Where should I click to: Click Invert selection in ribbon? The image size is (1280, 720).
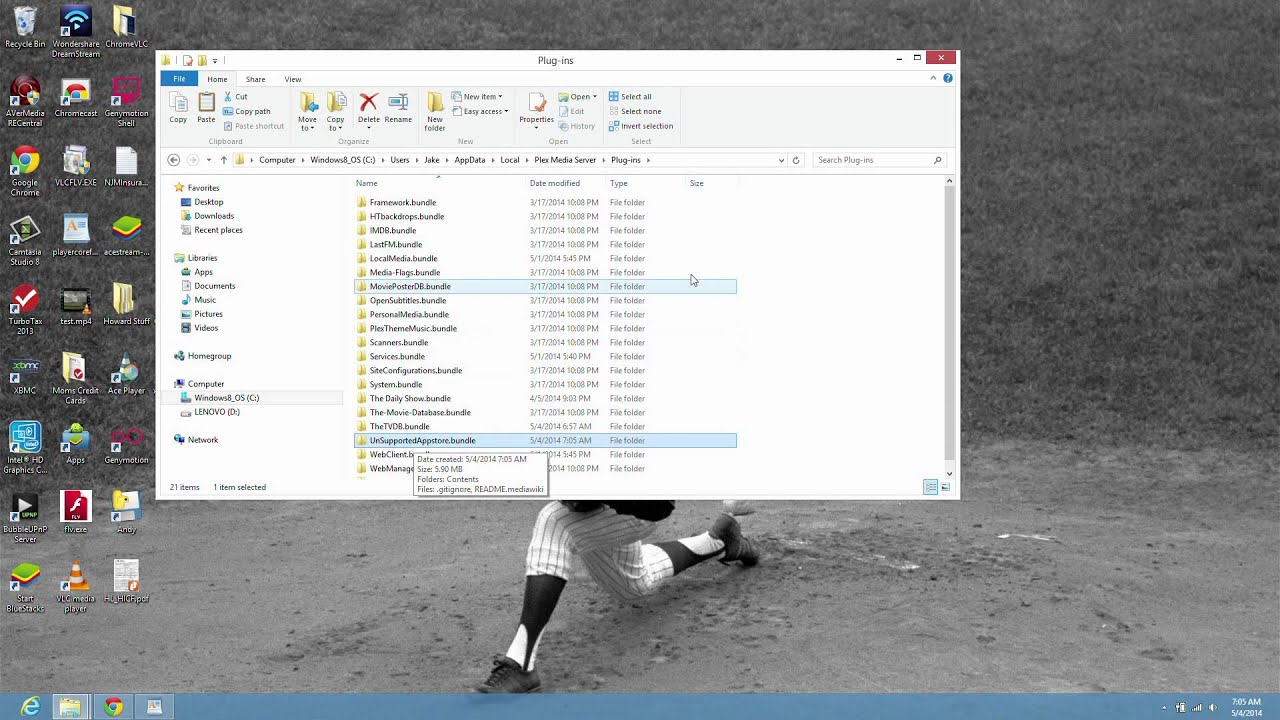(641, 126)
